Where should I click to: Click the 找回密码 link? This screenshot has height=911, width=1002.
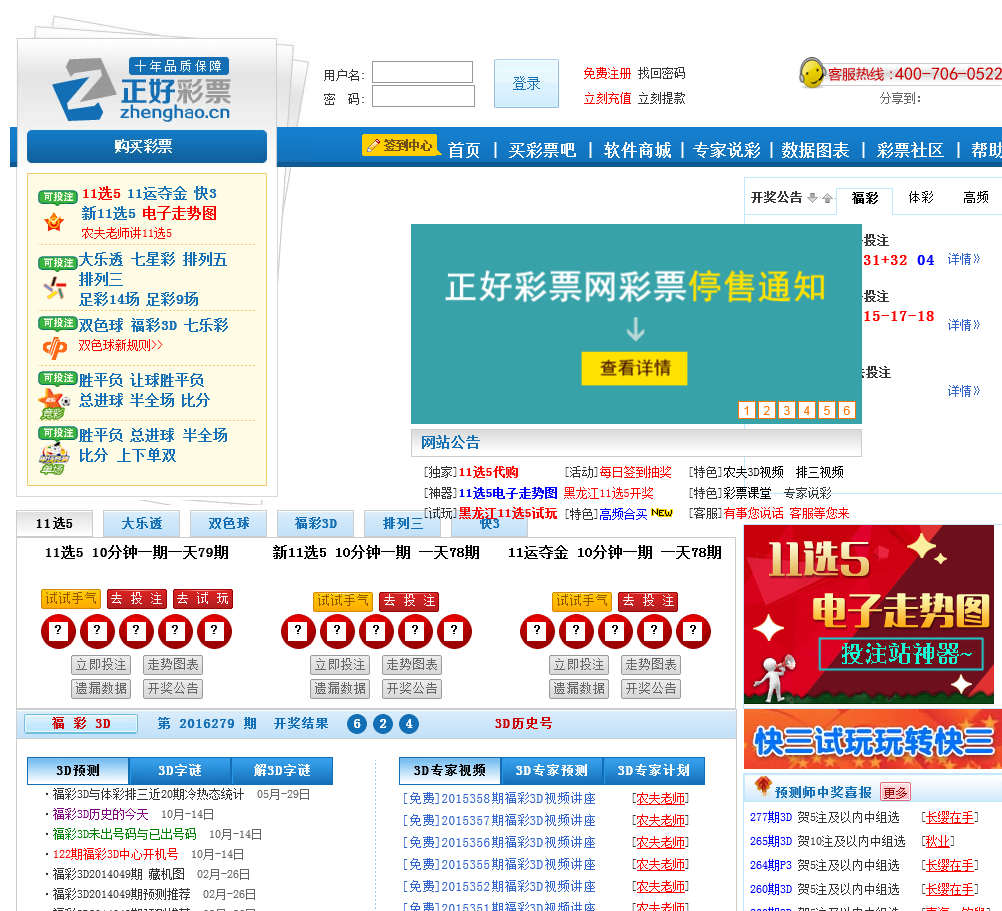[661, 73]
